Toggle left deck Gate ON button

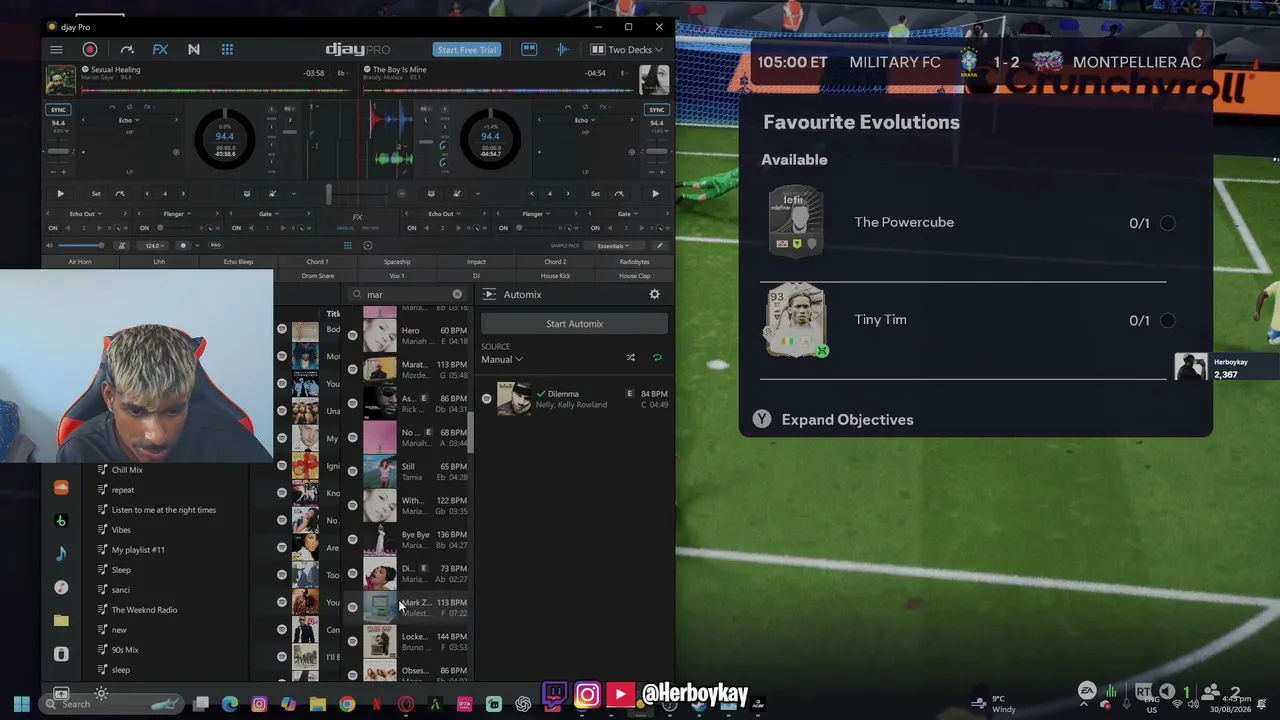[236, 228]
